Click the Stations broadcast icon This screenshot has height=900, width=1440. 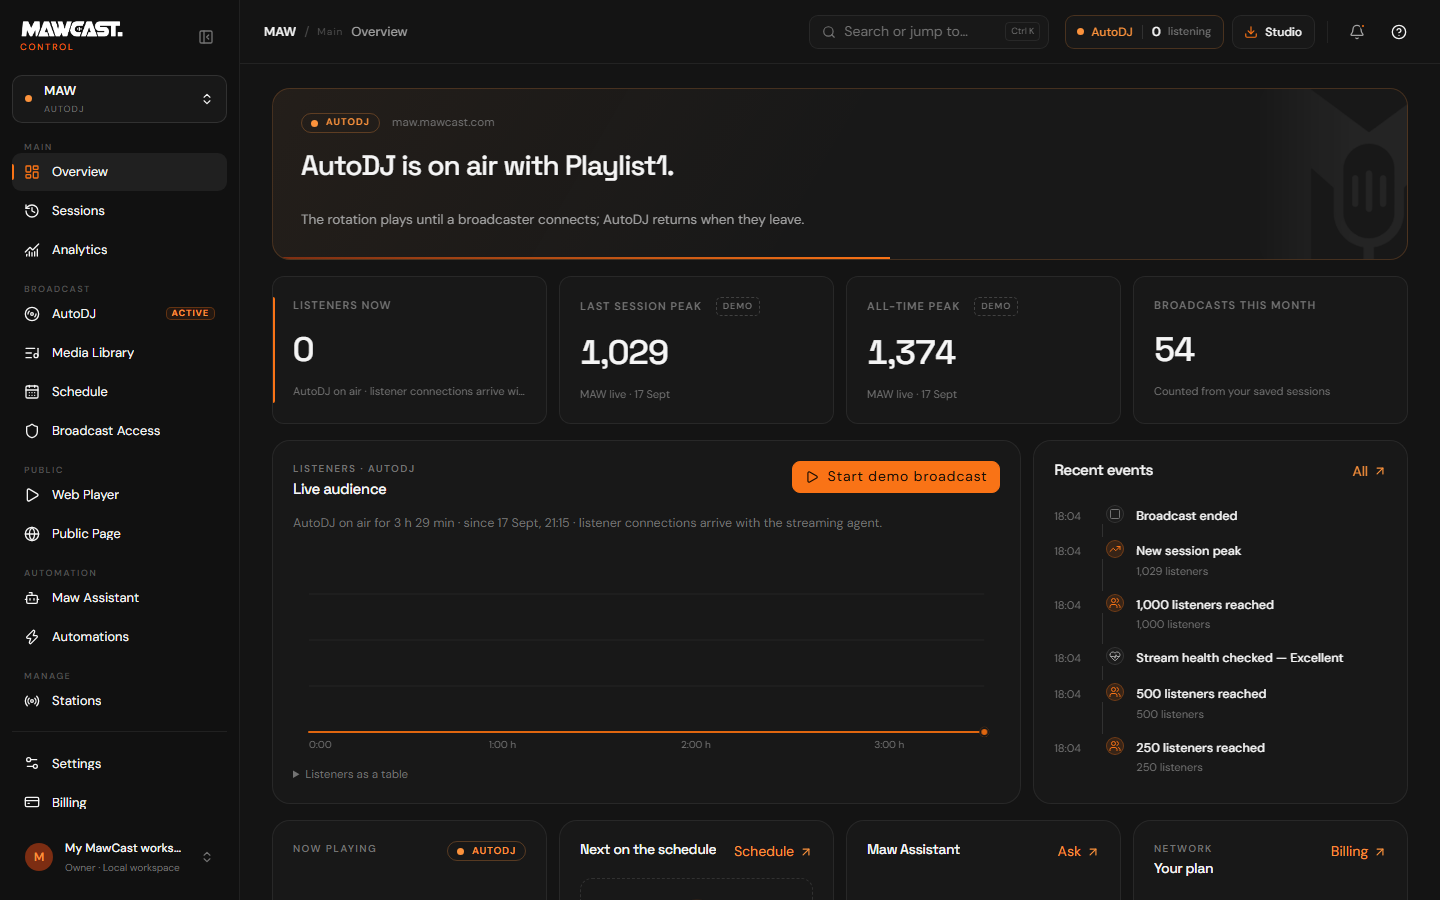(x=32, y=701)
